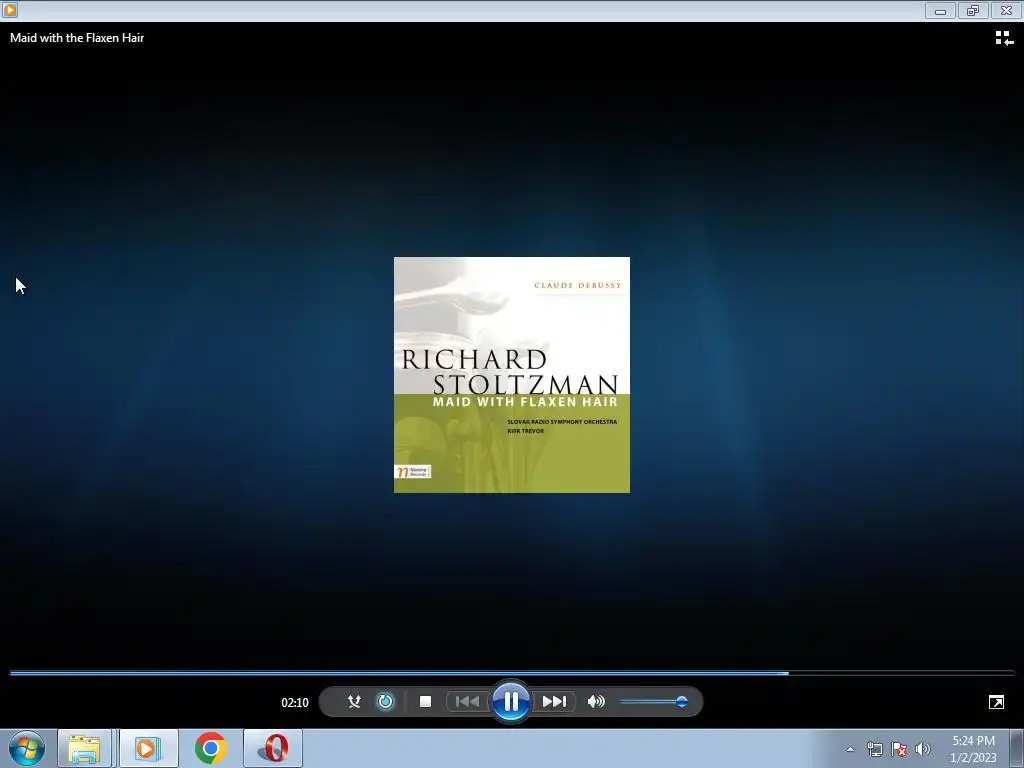Pause the current song

tap(511, 701)
